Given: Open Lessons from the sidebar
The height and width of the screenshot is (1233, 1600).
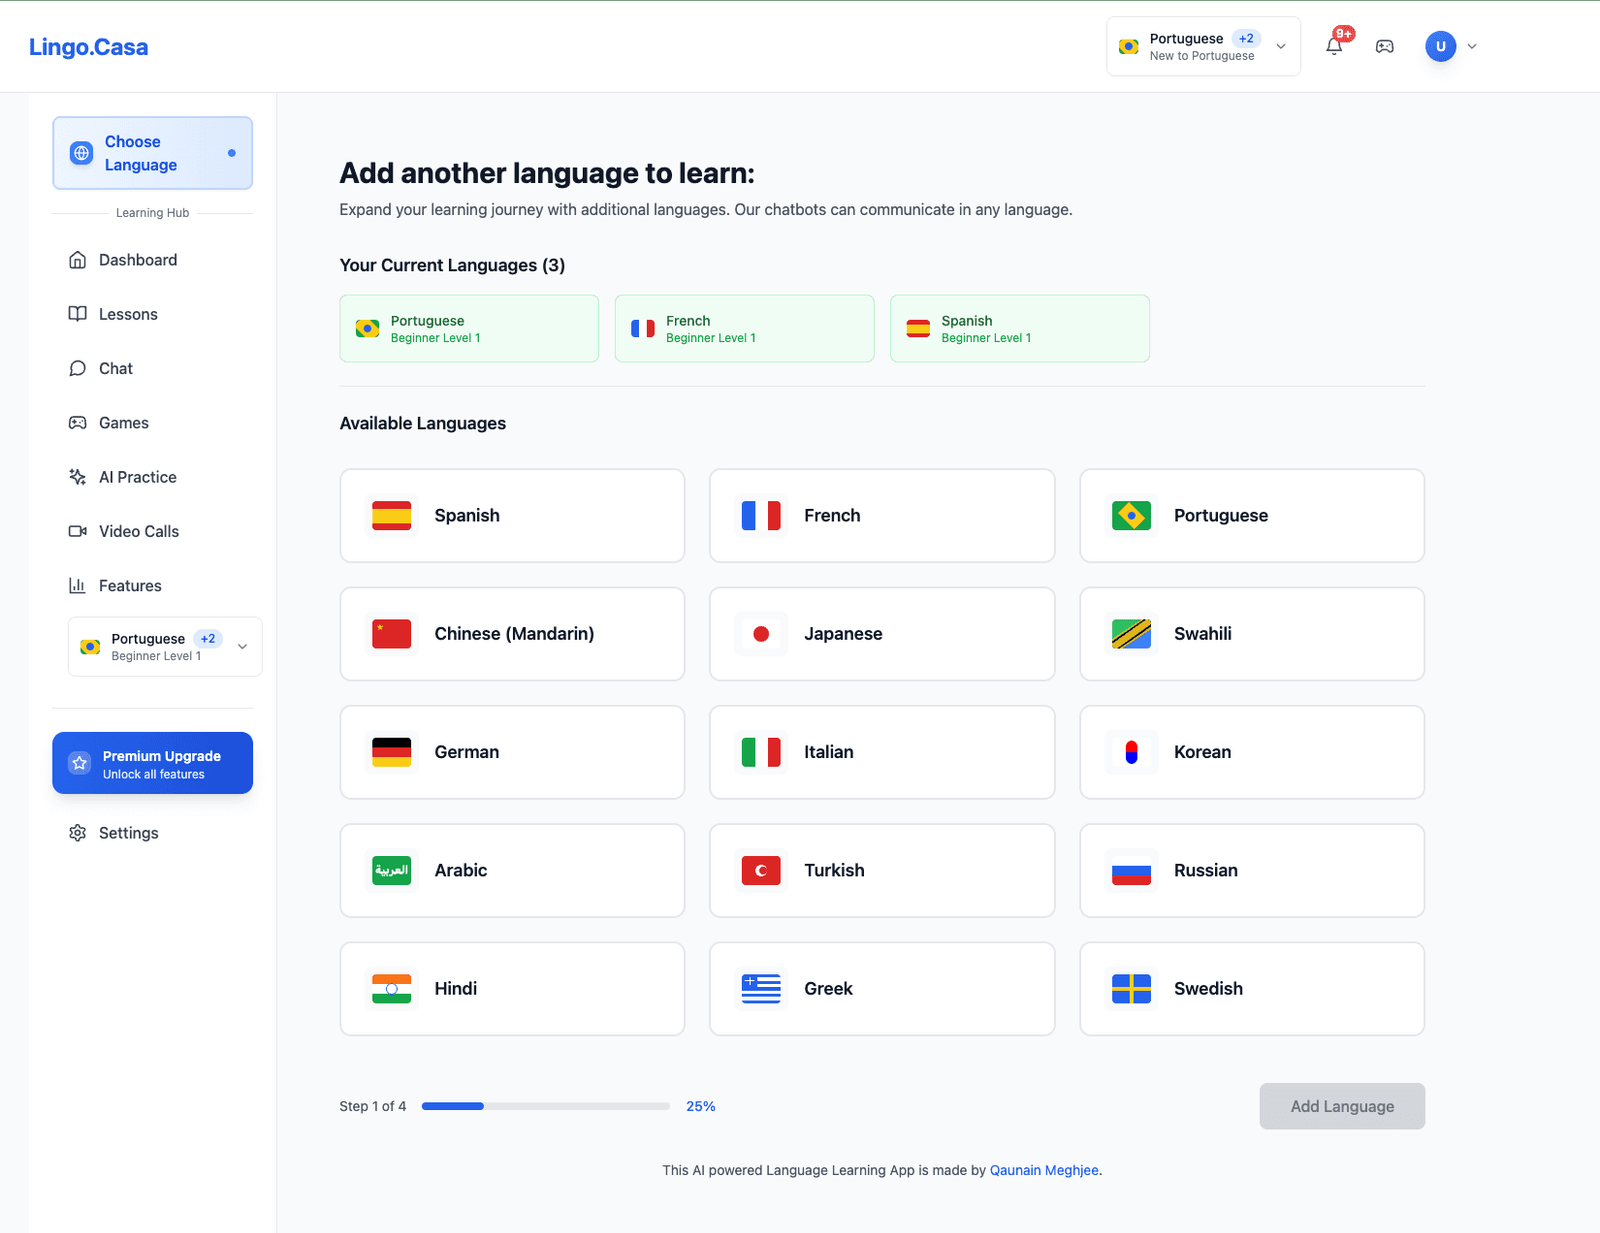Looking at the screenshot, I should [x=128, y=314].
